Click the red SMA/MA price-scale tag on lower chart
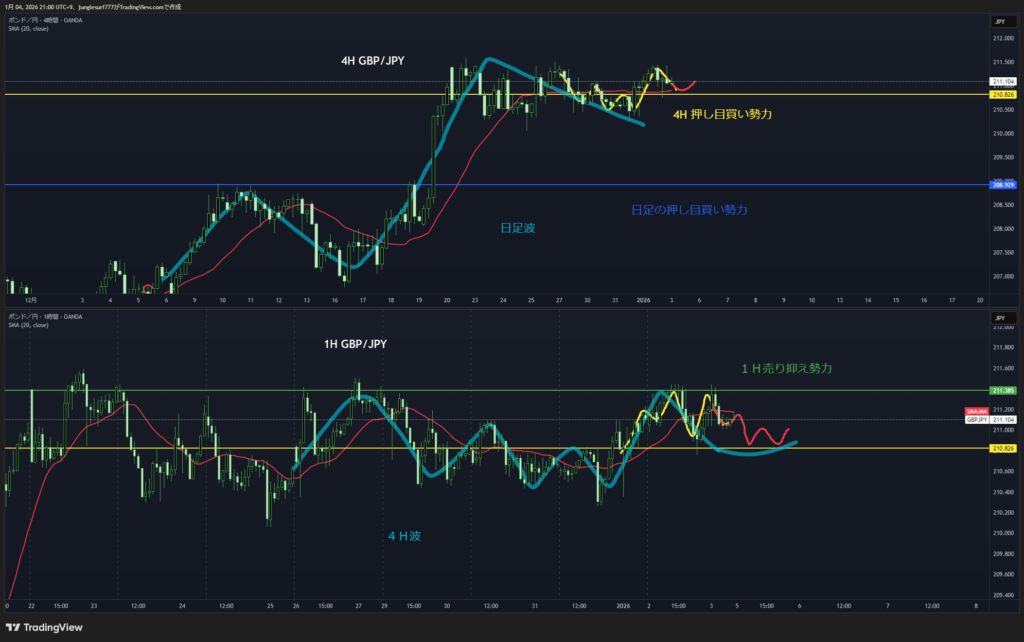 (976, 412)
